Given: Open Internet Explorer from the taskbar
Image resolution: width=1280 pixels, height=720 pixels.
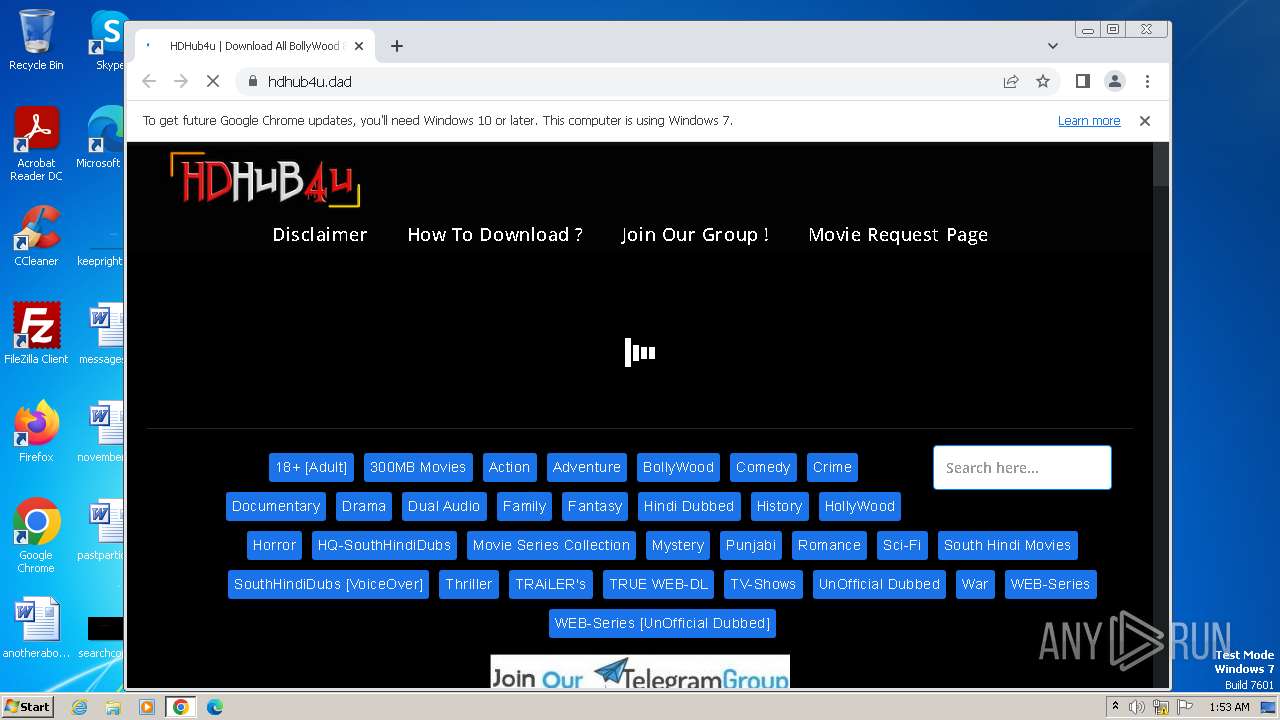Looking at the screenshot, I should tap(80, 707).
